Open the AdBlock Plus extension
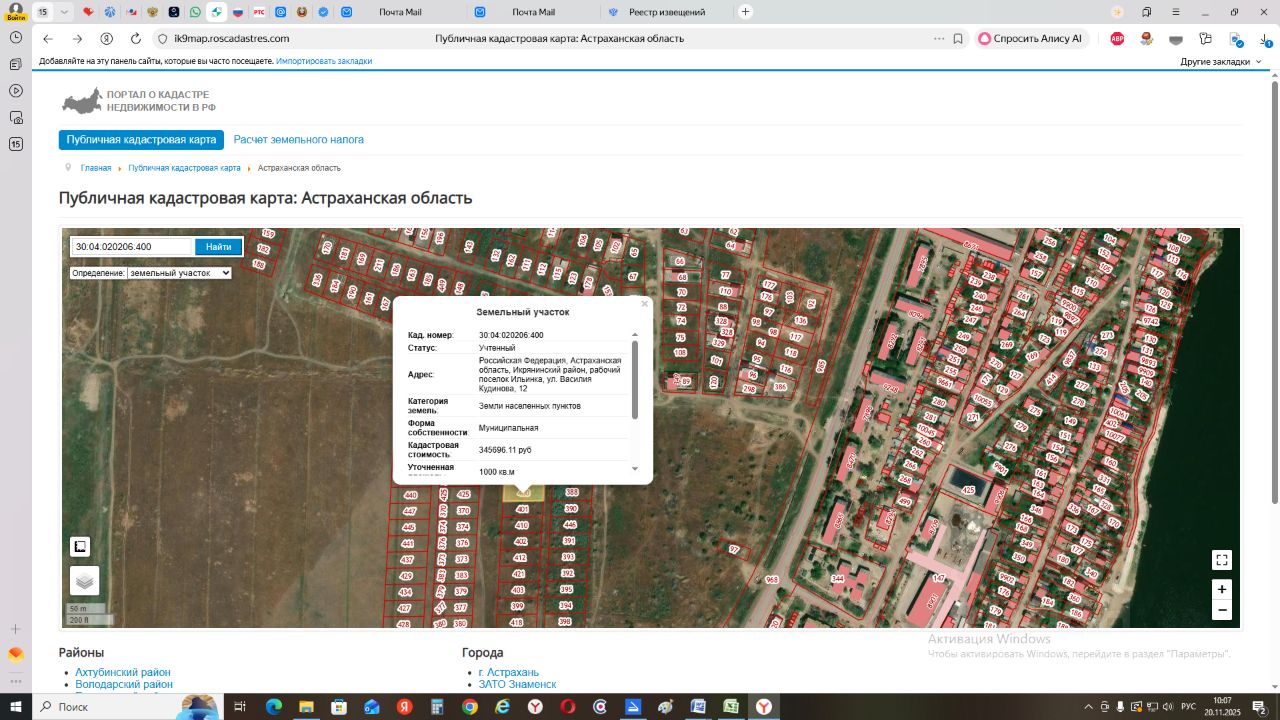 [1117, 39]
